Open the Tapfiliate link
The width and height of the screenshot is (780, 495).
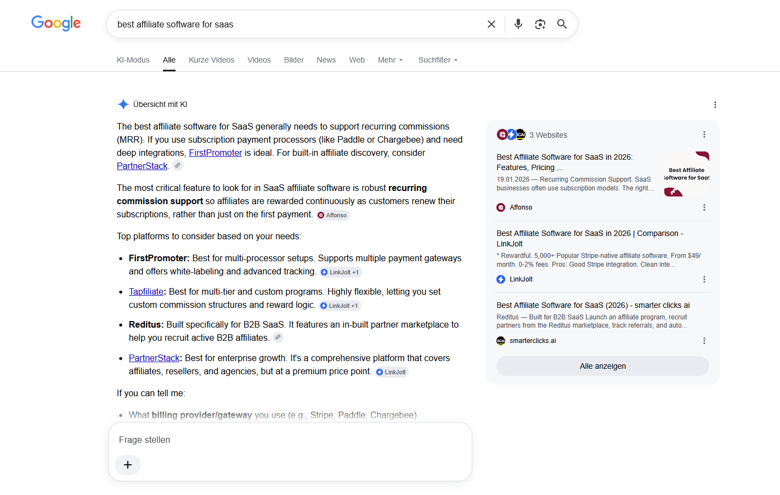coord(146,292)
